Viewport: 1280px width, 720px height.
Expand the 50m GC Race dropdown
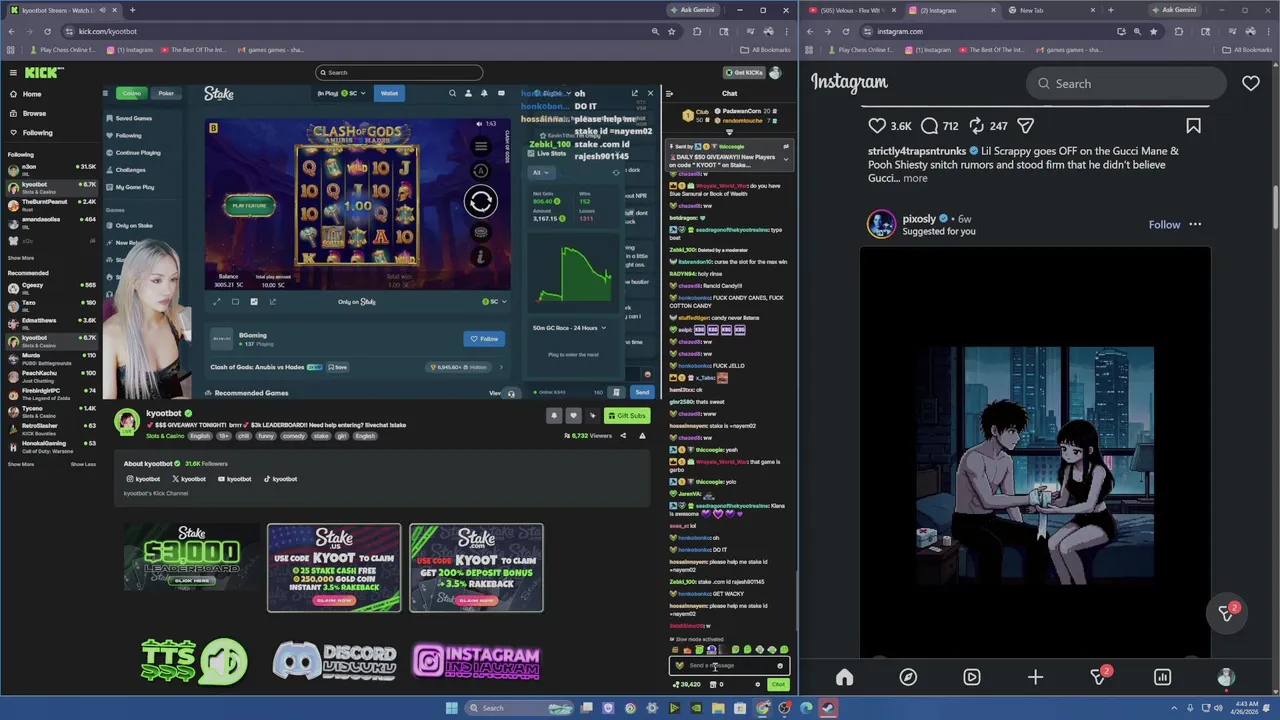point(570,328)
